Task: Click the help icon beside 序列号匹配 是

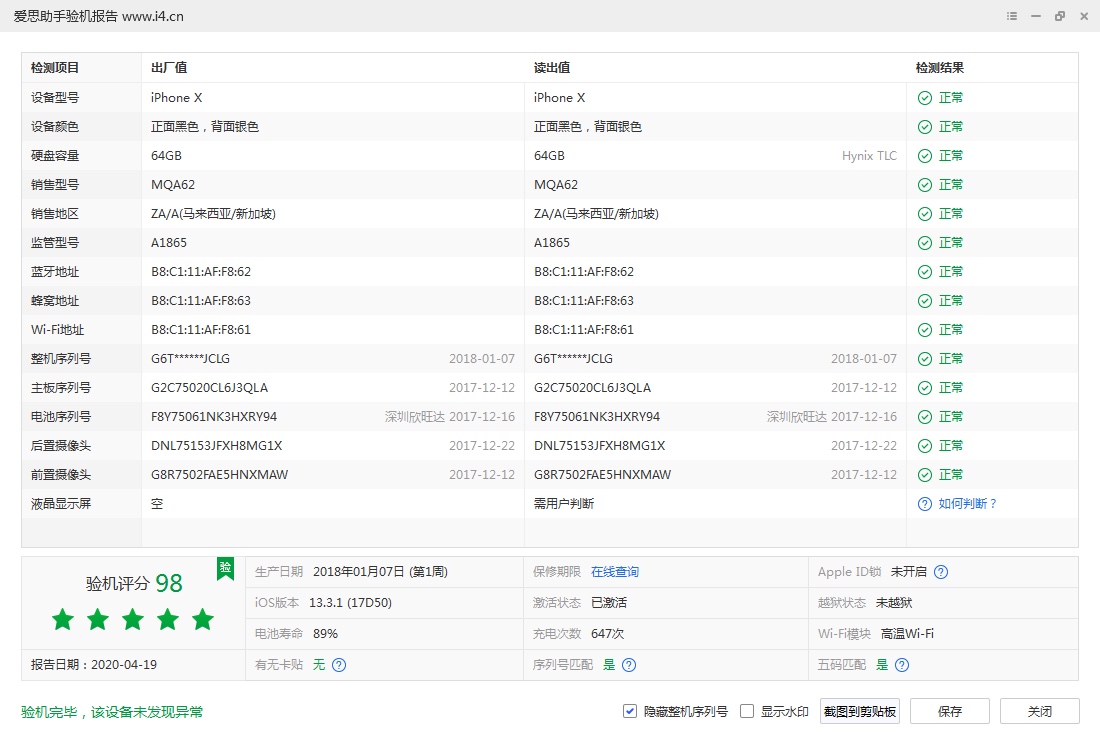Action: 629,665
